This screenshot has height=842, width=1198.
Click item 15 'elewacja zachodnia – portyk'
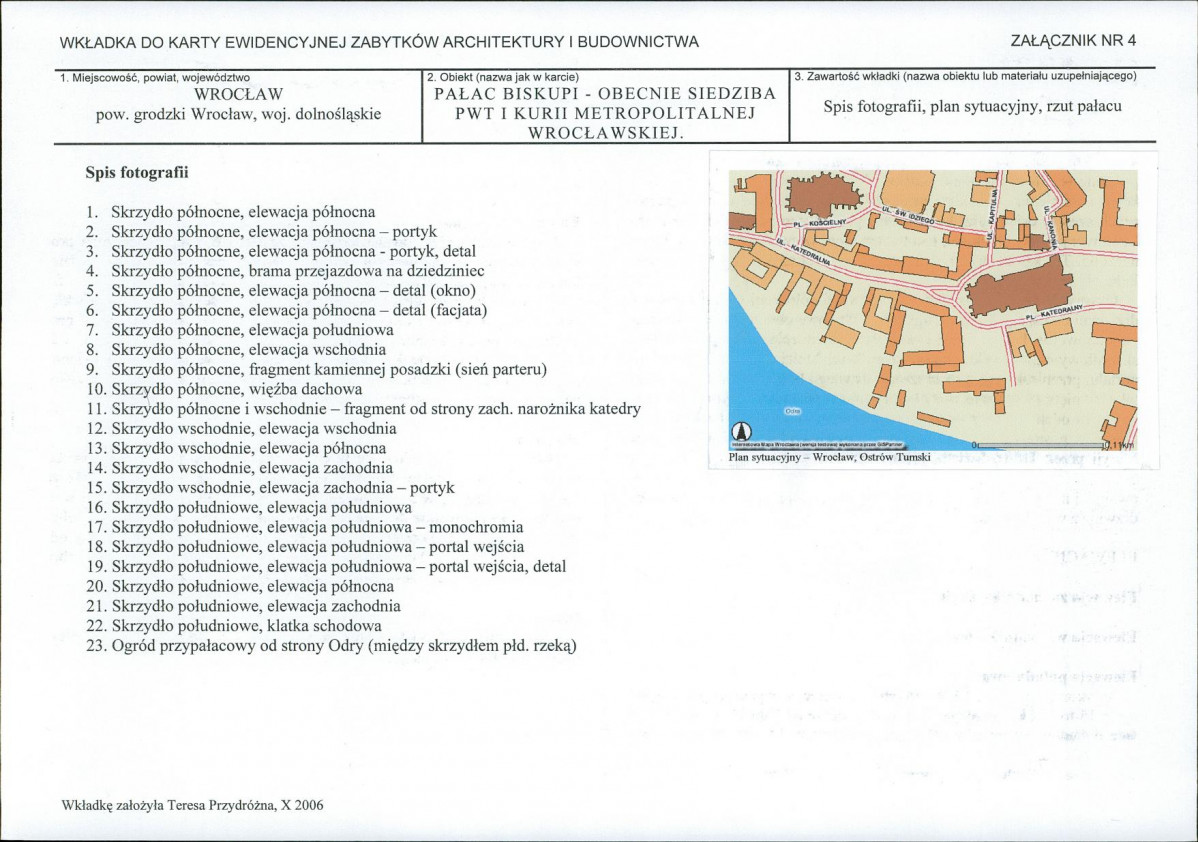[357, 488]
